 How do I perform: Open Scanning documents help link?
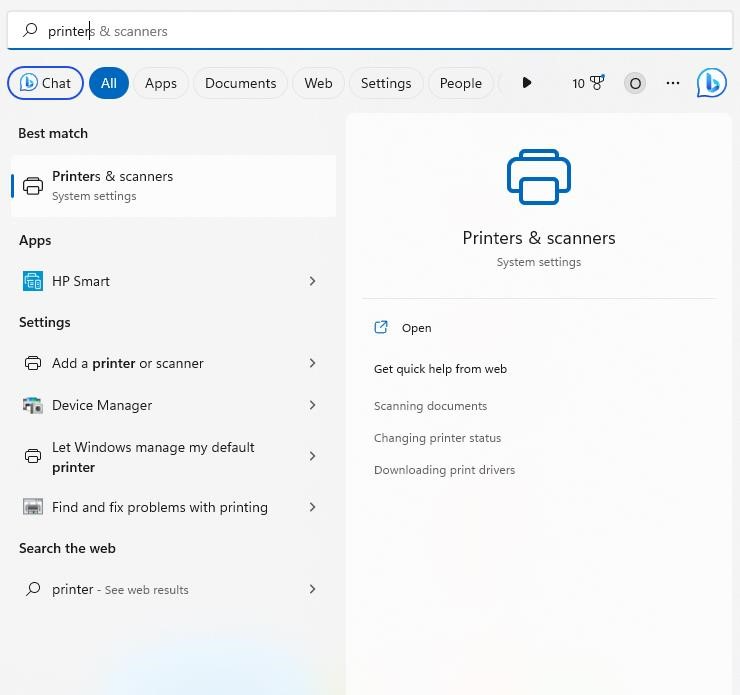[x=430, y=406]
